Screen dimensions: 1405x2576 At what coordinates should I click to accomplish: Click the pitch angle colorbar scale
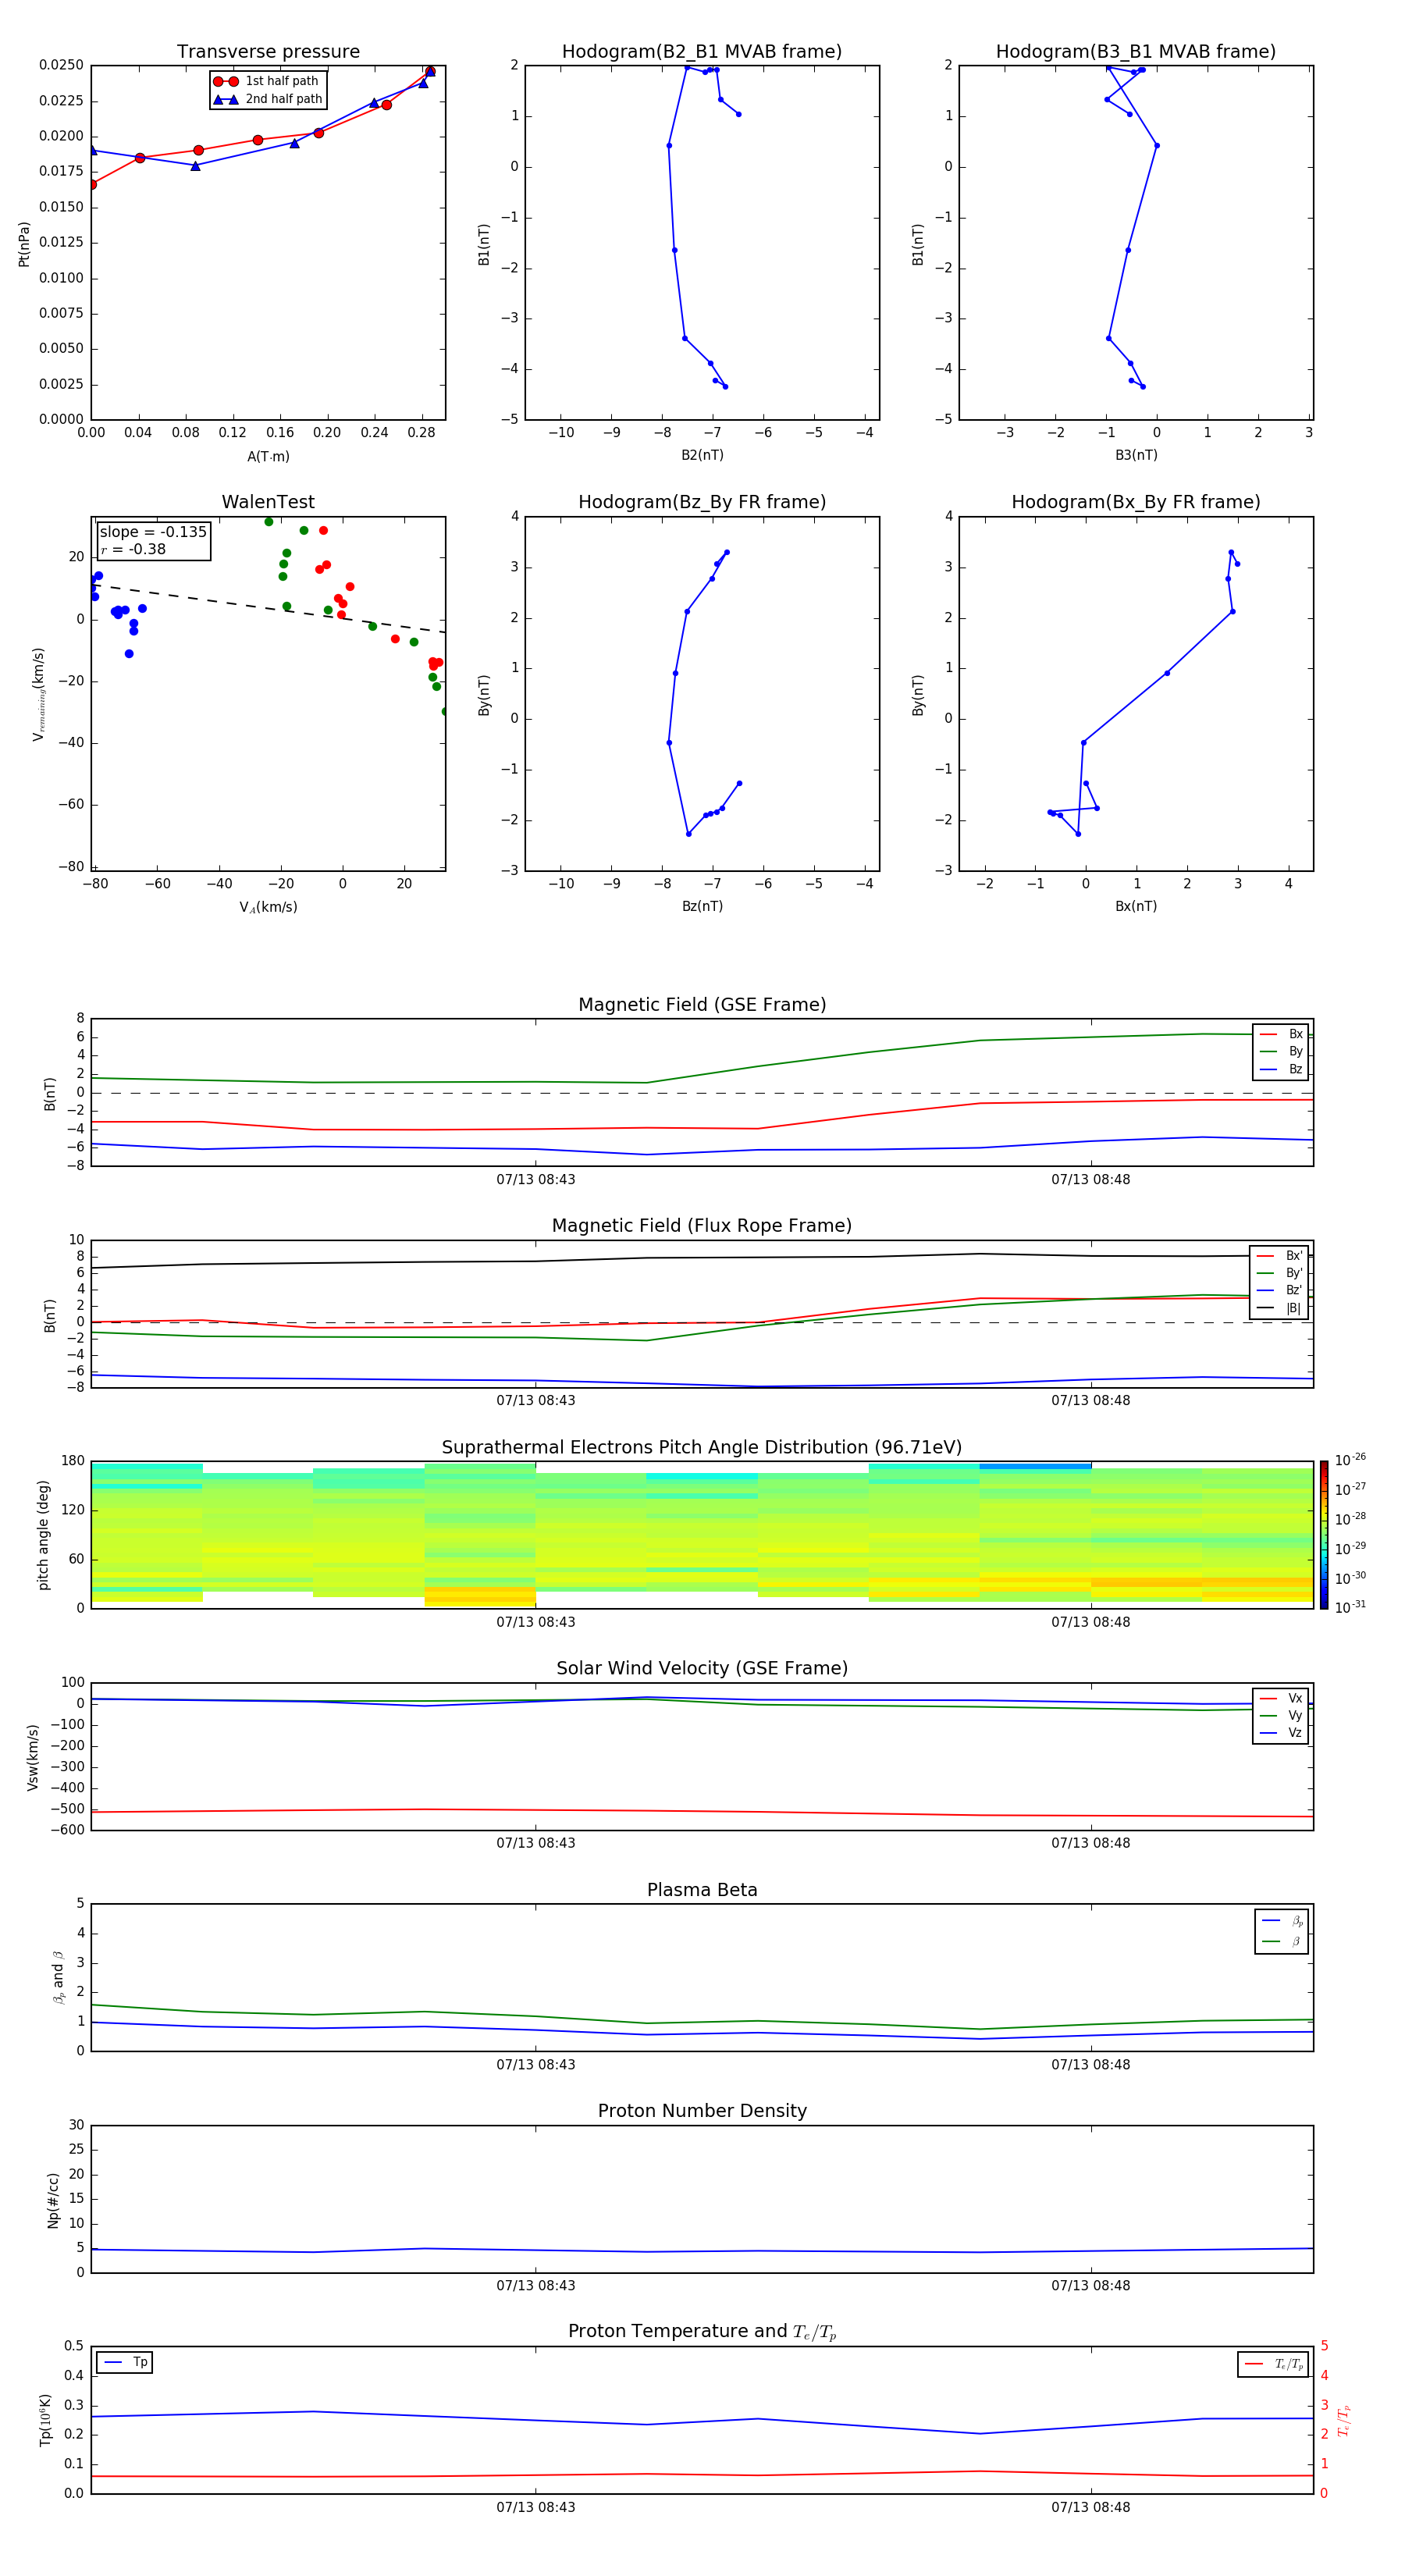click(1324, 1535)
